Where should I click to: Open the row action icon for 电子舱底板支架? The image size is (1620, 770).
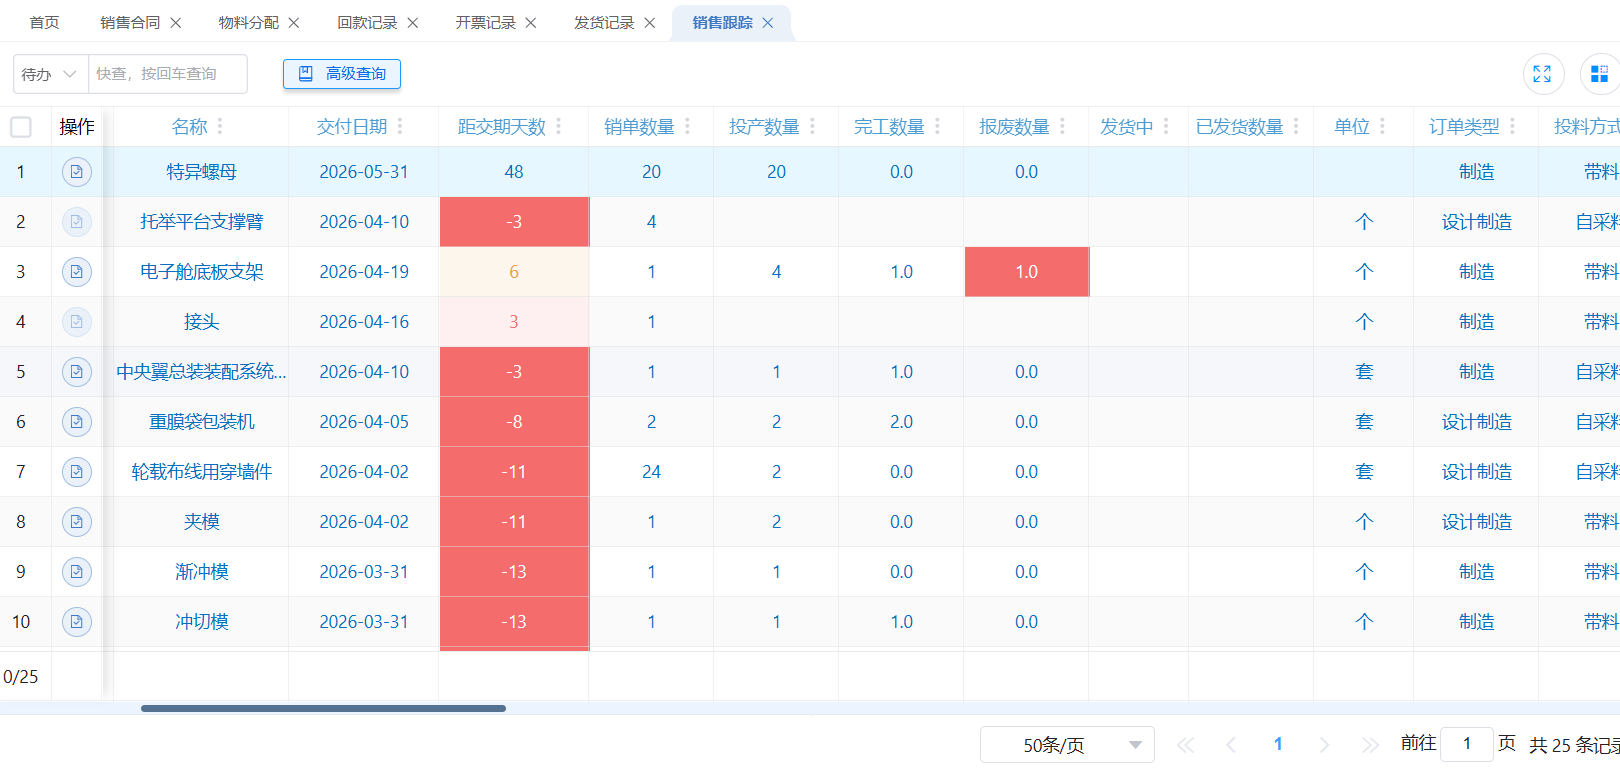(x=76, y=272)
